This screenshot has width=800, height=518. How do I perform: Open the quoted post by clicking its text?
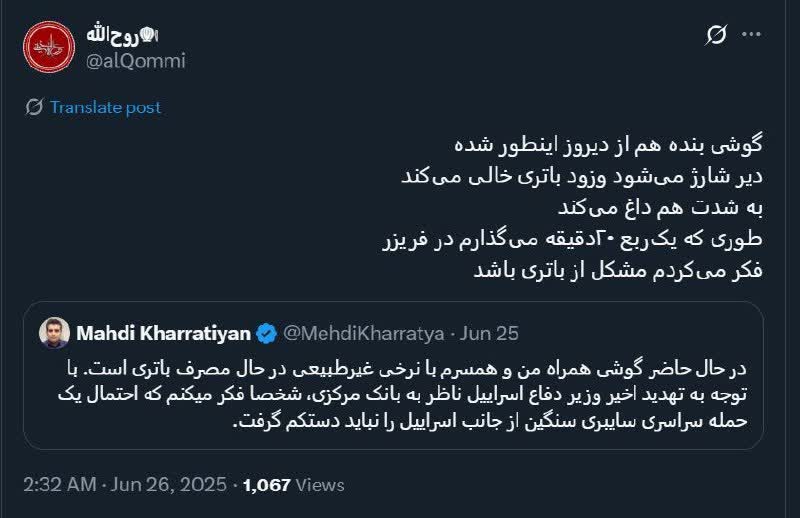[x=403, y=394]
